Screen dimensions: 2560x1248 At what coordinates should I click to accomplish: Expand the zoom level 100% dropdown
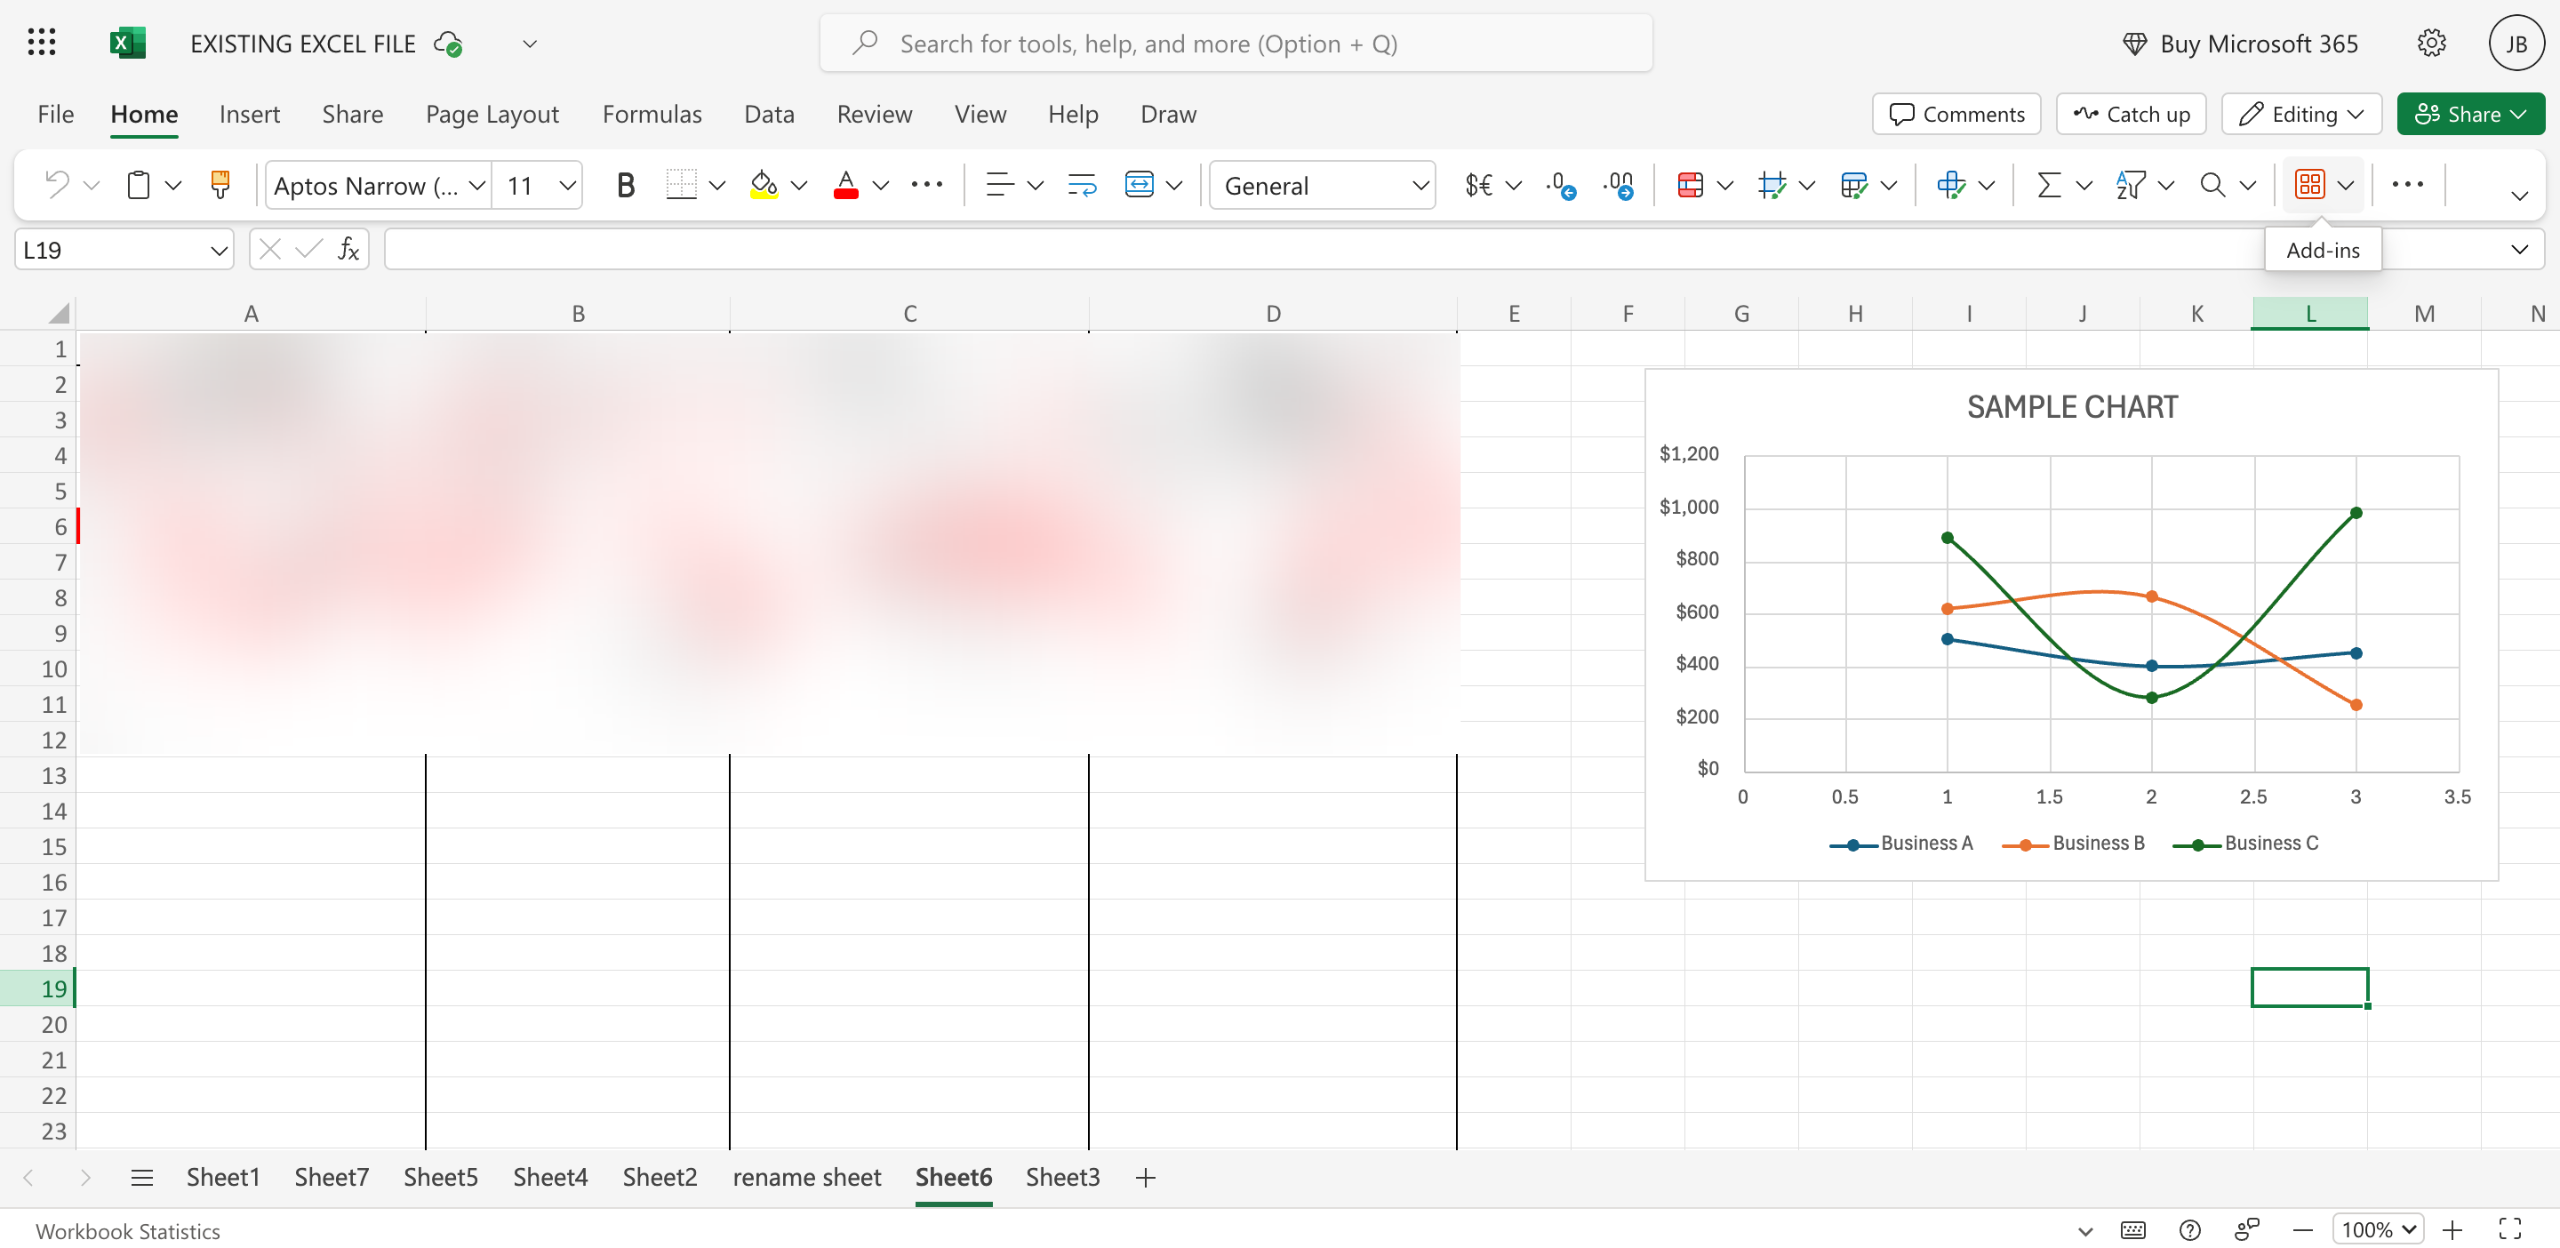[2377, 1229]
